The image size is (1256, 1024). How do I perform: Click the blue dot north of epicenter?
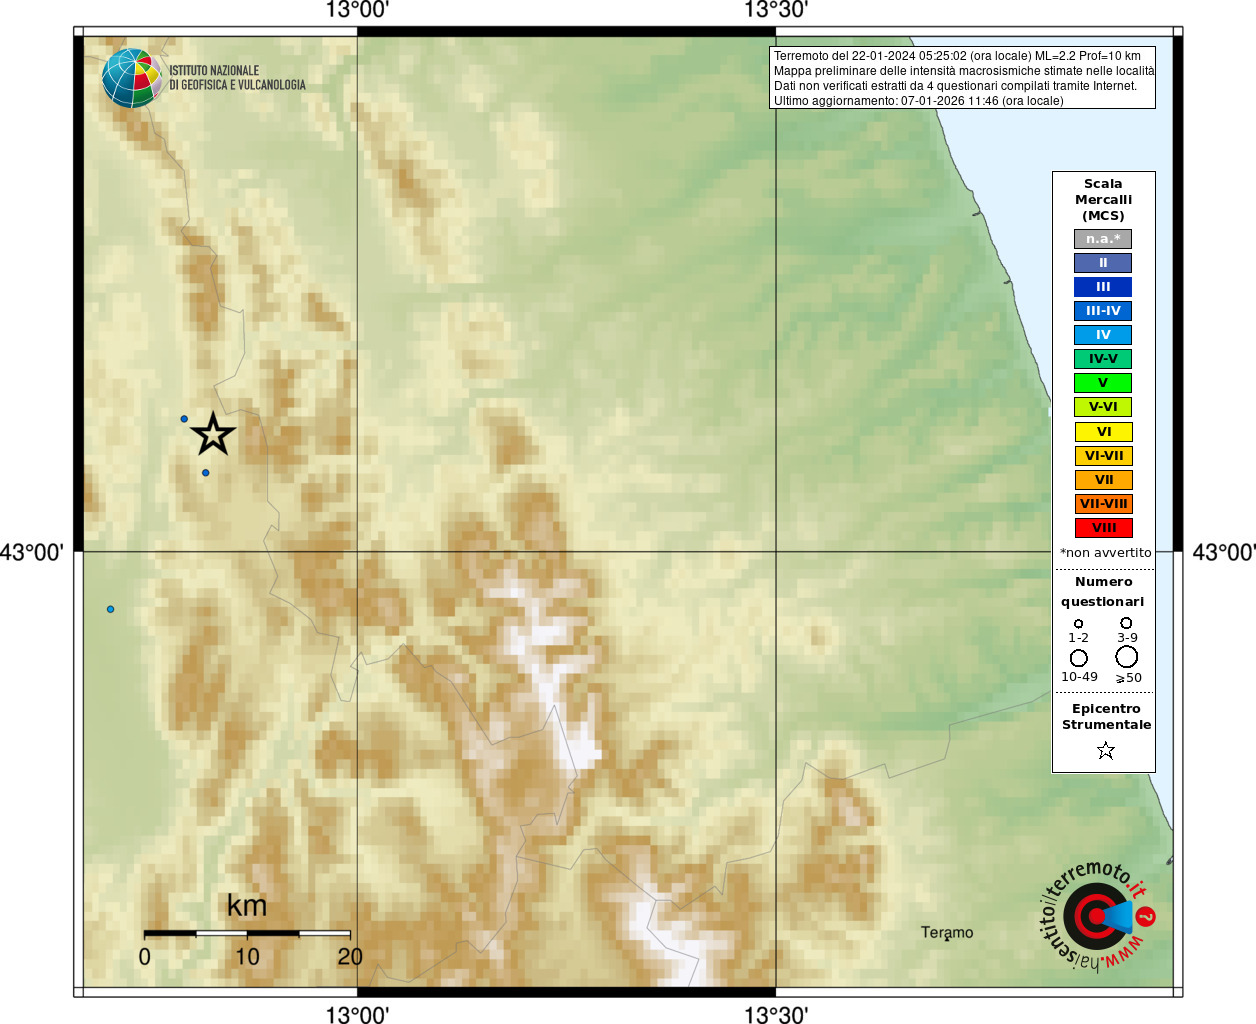[184, 419]
